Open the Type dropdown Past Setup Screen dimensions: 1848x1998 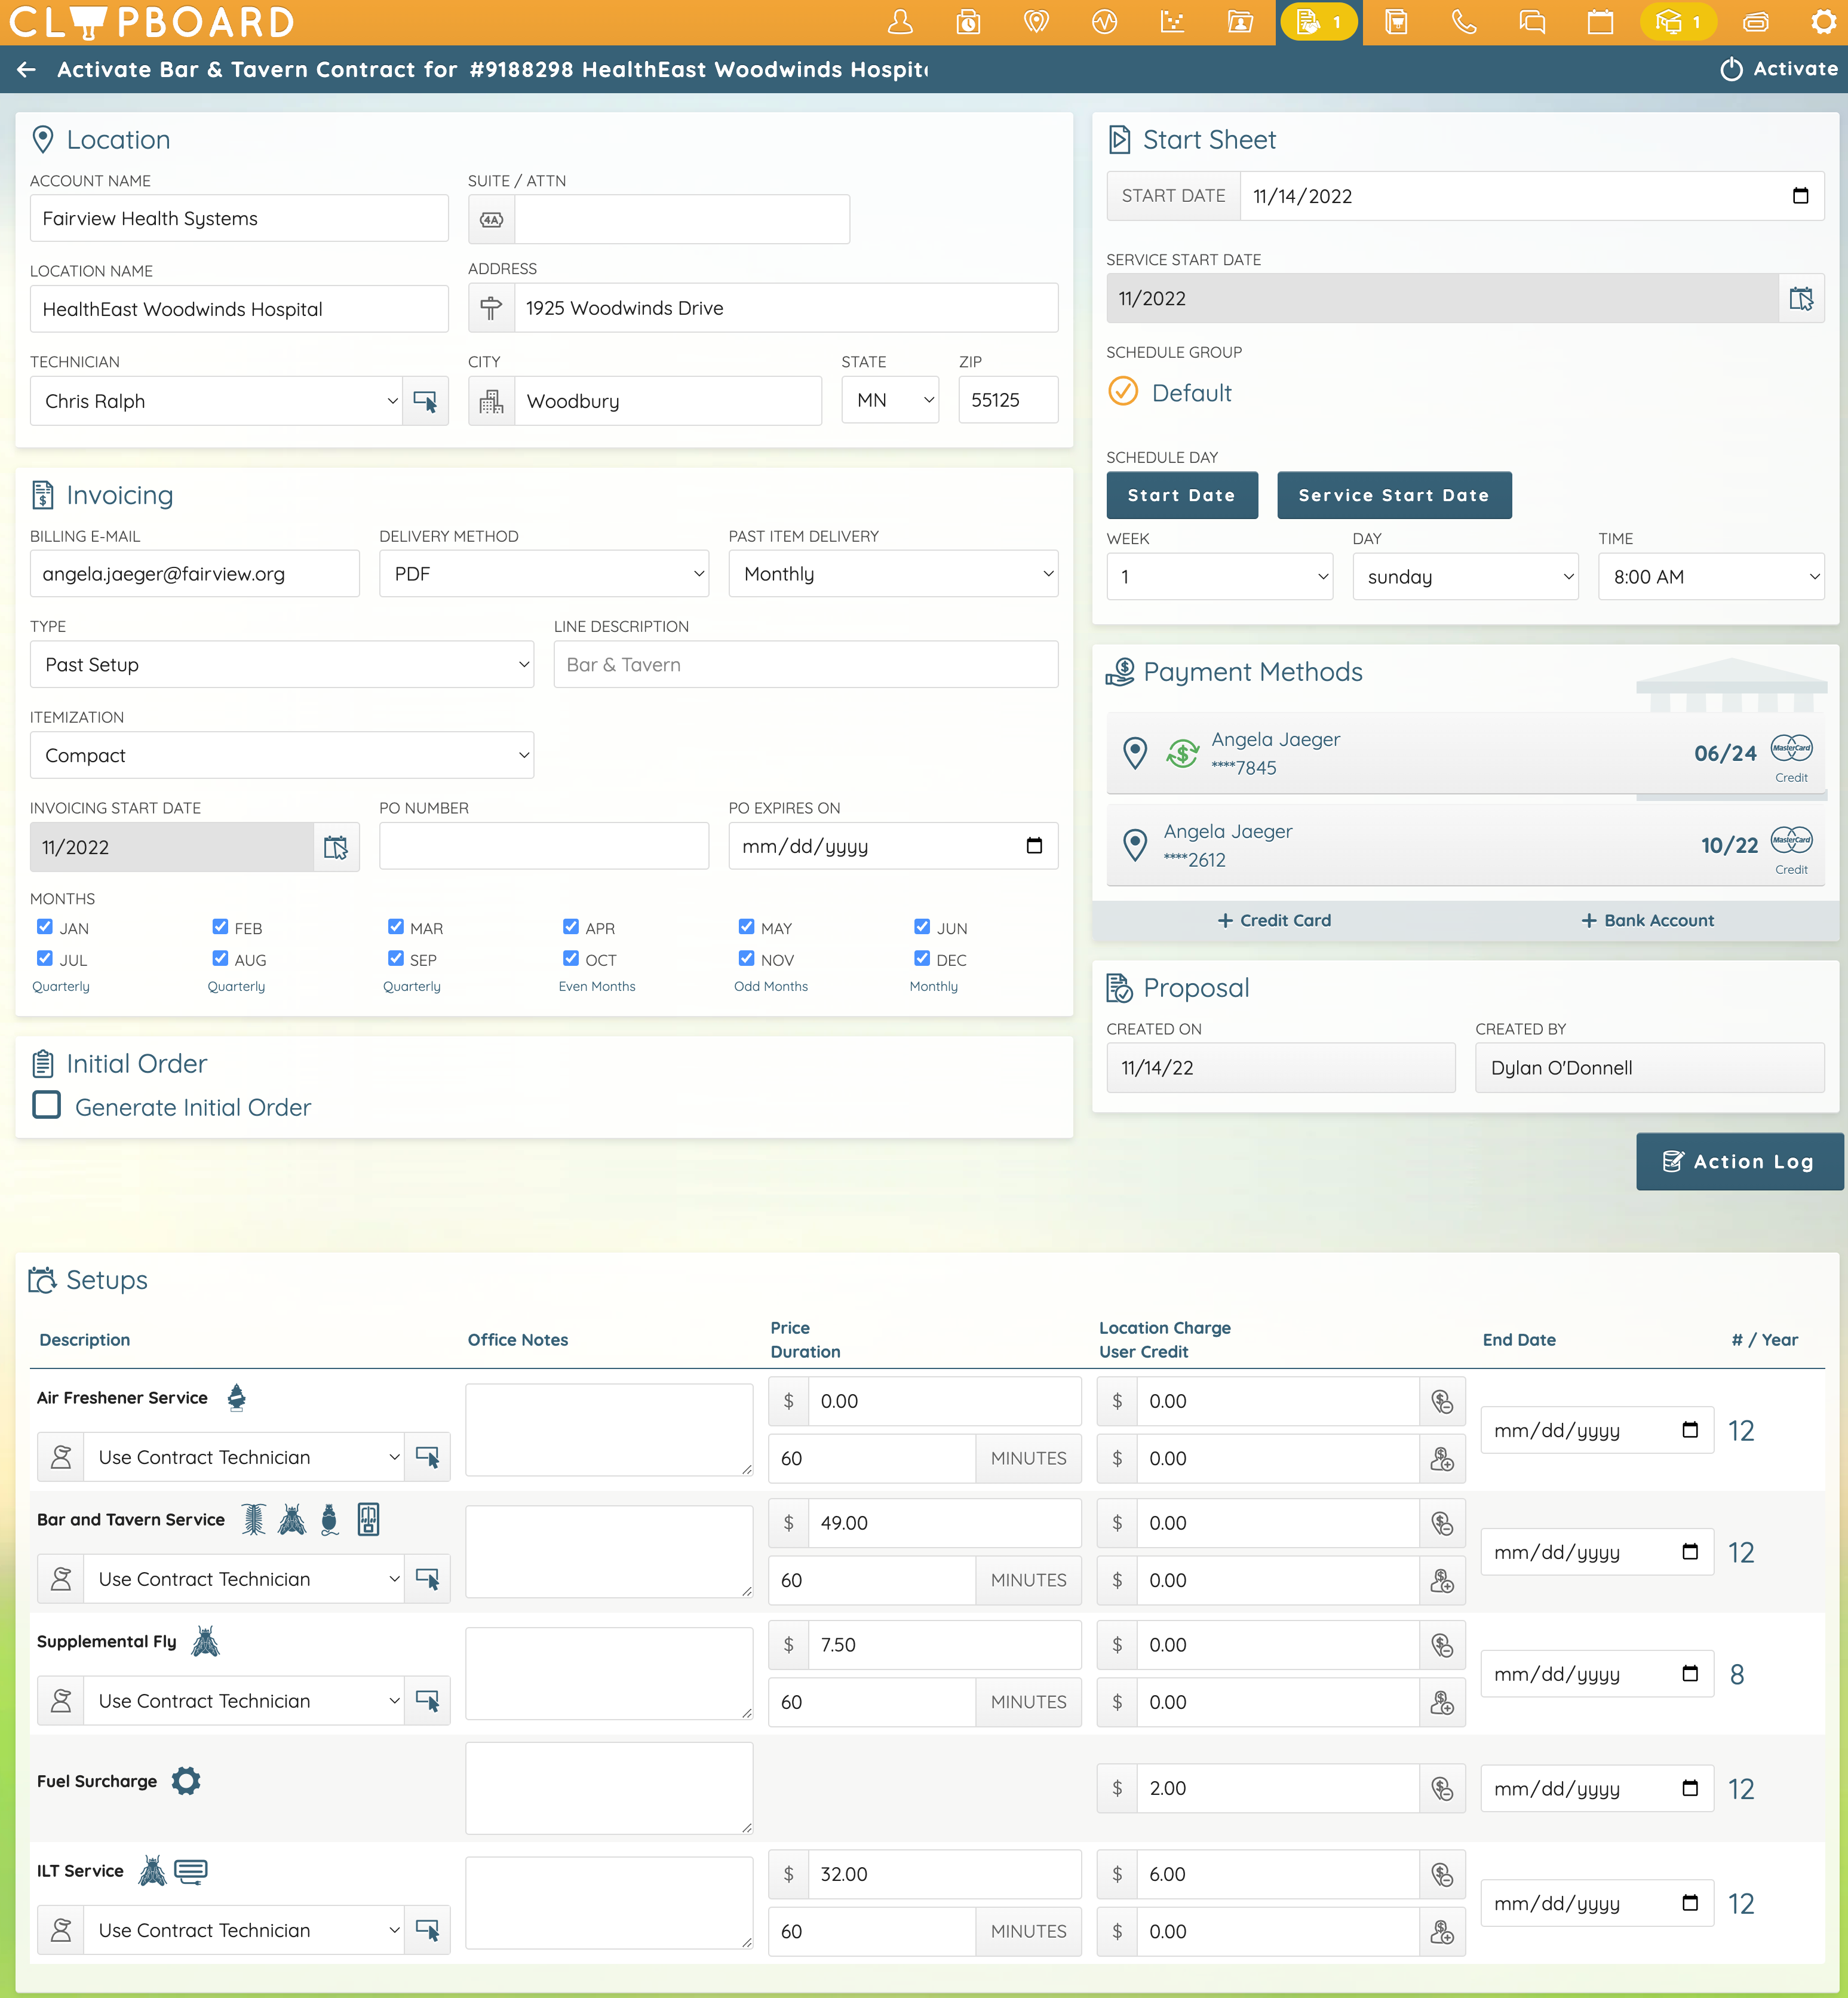(282, 665)
